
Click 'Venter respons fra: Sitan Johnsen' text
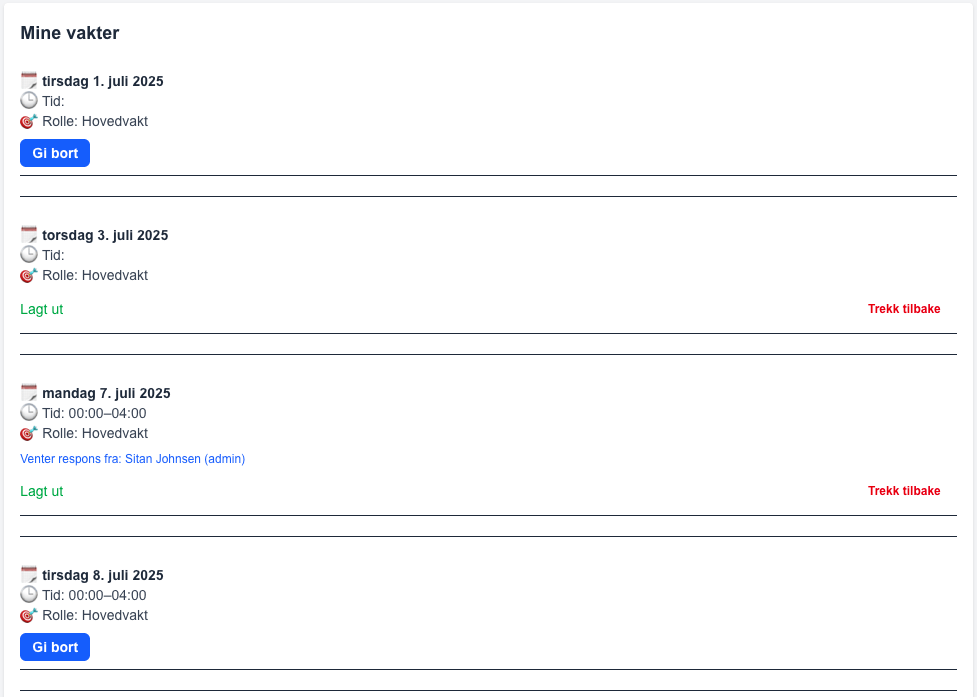click(132, 459)
